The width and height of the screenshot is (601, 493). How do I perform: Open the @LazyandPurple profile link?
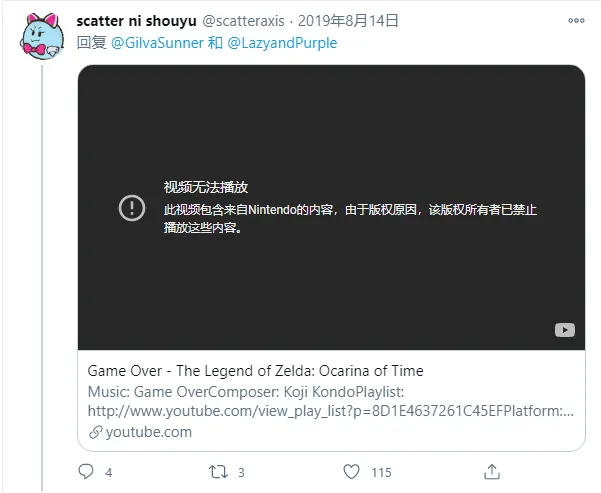282,43
